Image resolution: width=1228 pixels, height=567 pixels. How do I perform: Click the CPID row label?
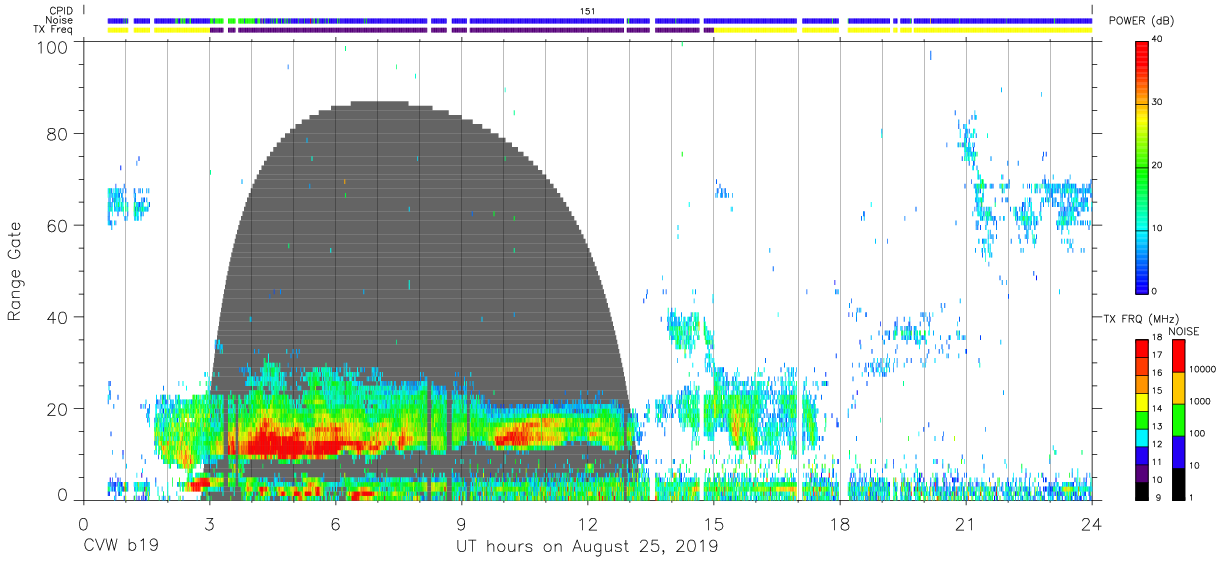click(63, 10)
